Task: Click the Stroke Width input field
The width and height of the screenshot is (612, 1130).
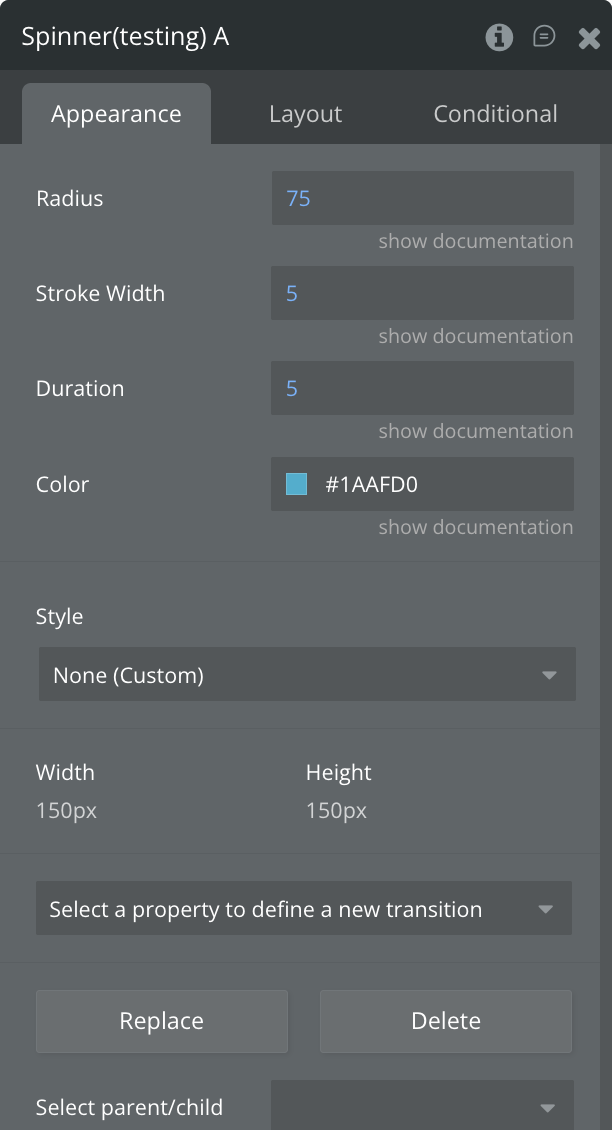Action: [422, 293]
